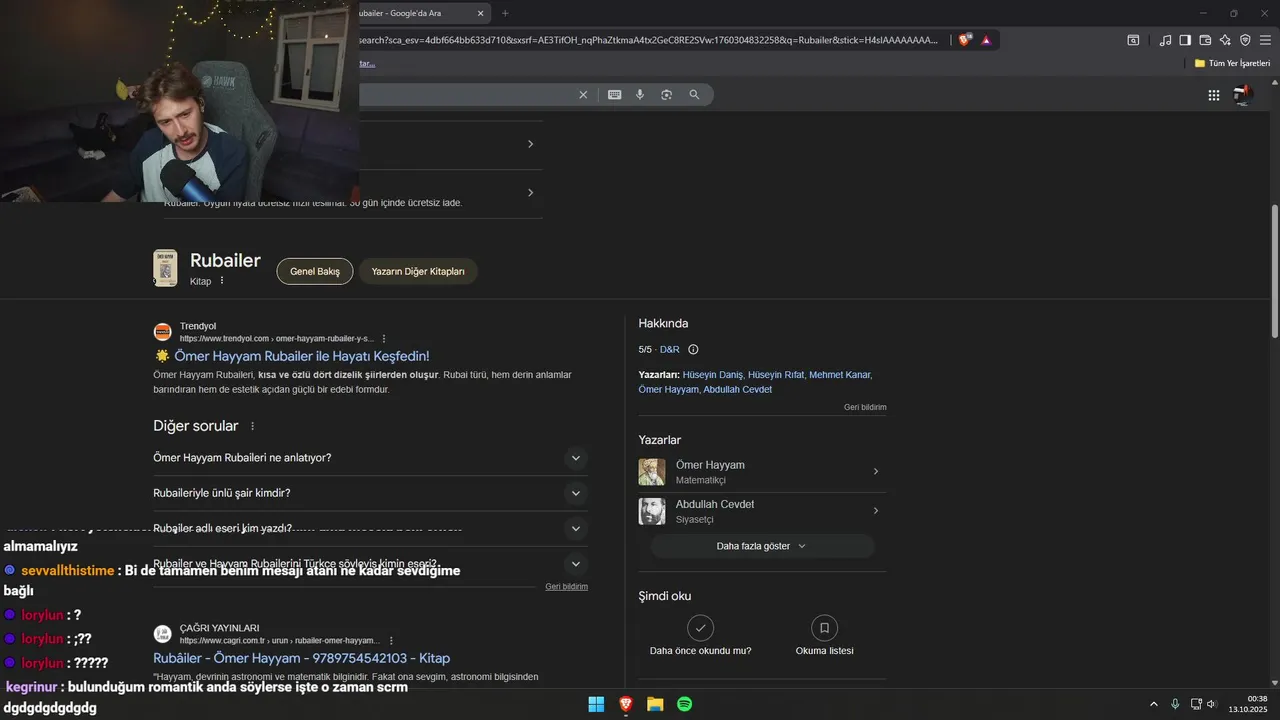This screenshot has height=720, width=1280.
Task: Switch to the Rubailer Google search tab
Action: (415, 13)
